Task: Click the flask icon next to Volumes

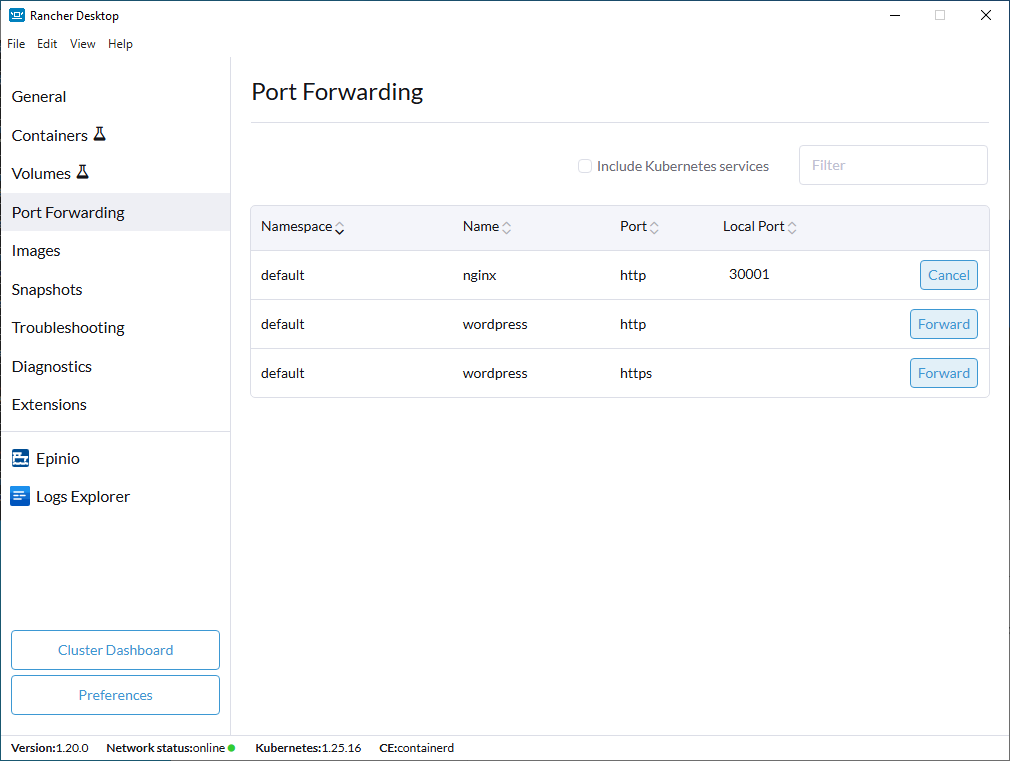Action: 83,173
